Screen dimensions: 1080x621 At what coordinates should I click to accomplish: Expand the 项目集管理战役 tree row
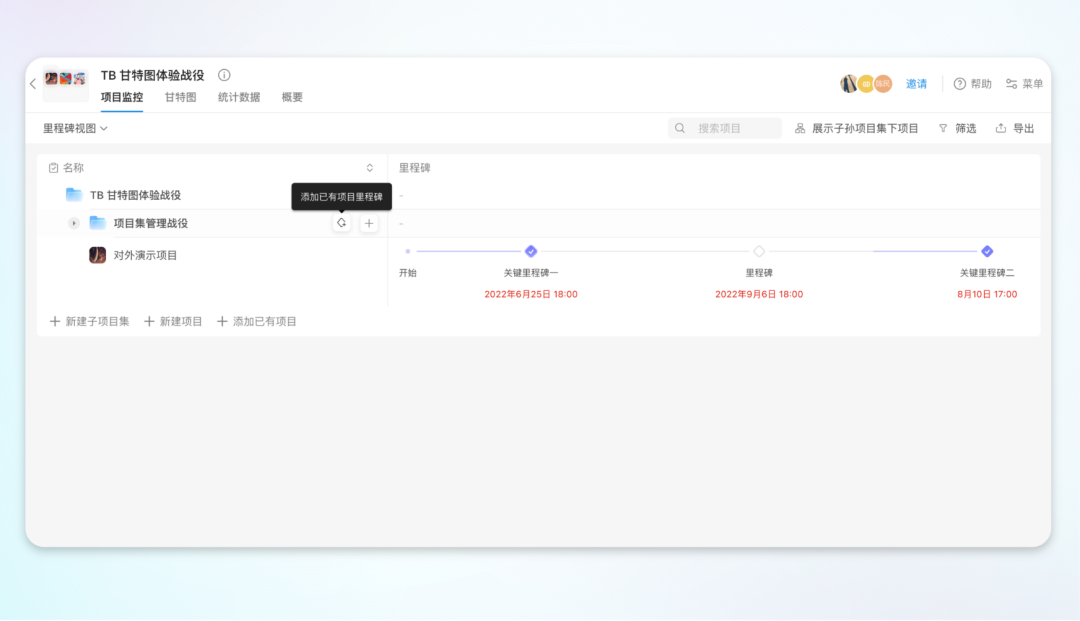point(74,223)
